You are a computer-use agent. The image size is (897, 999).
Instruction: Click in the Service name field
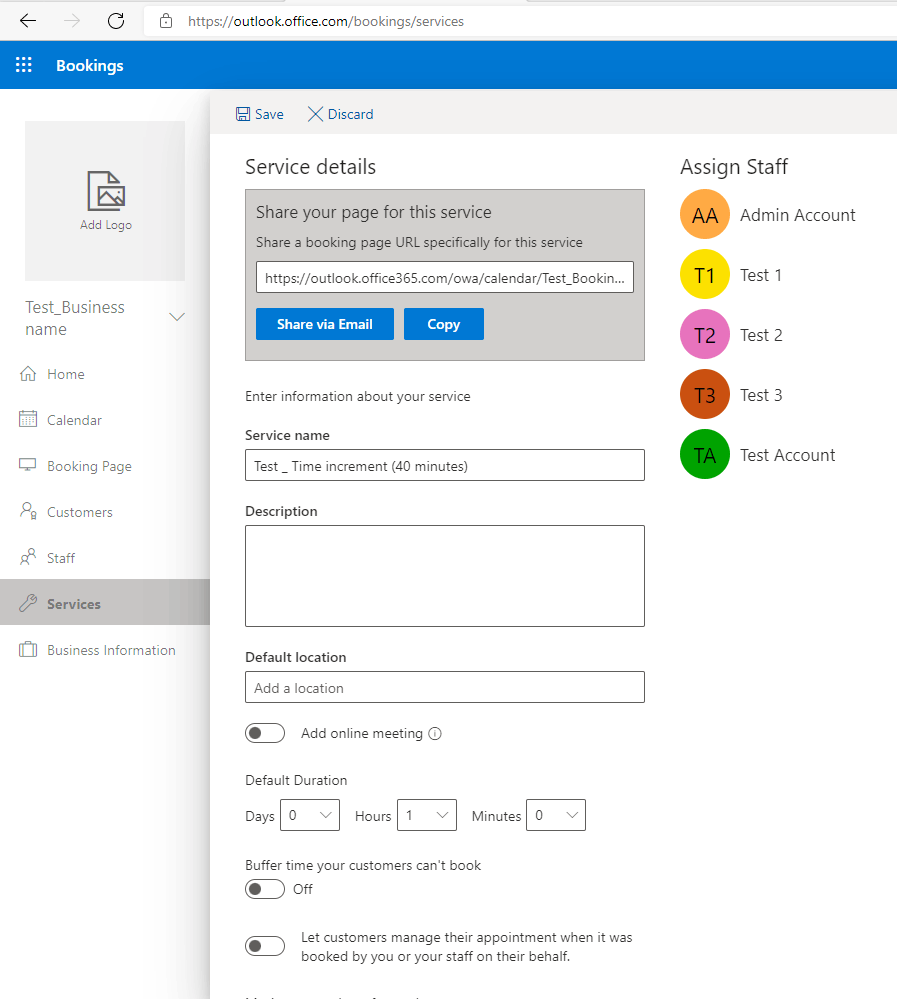[x=445, y=465]
